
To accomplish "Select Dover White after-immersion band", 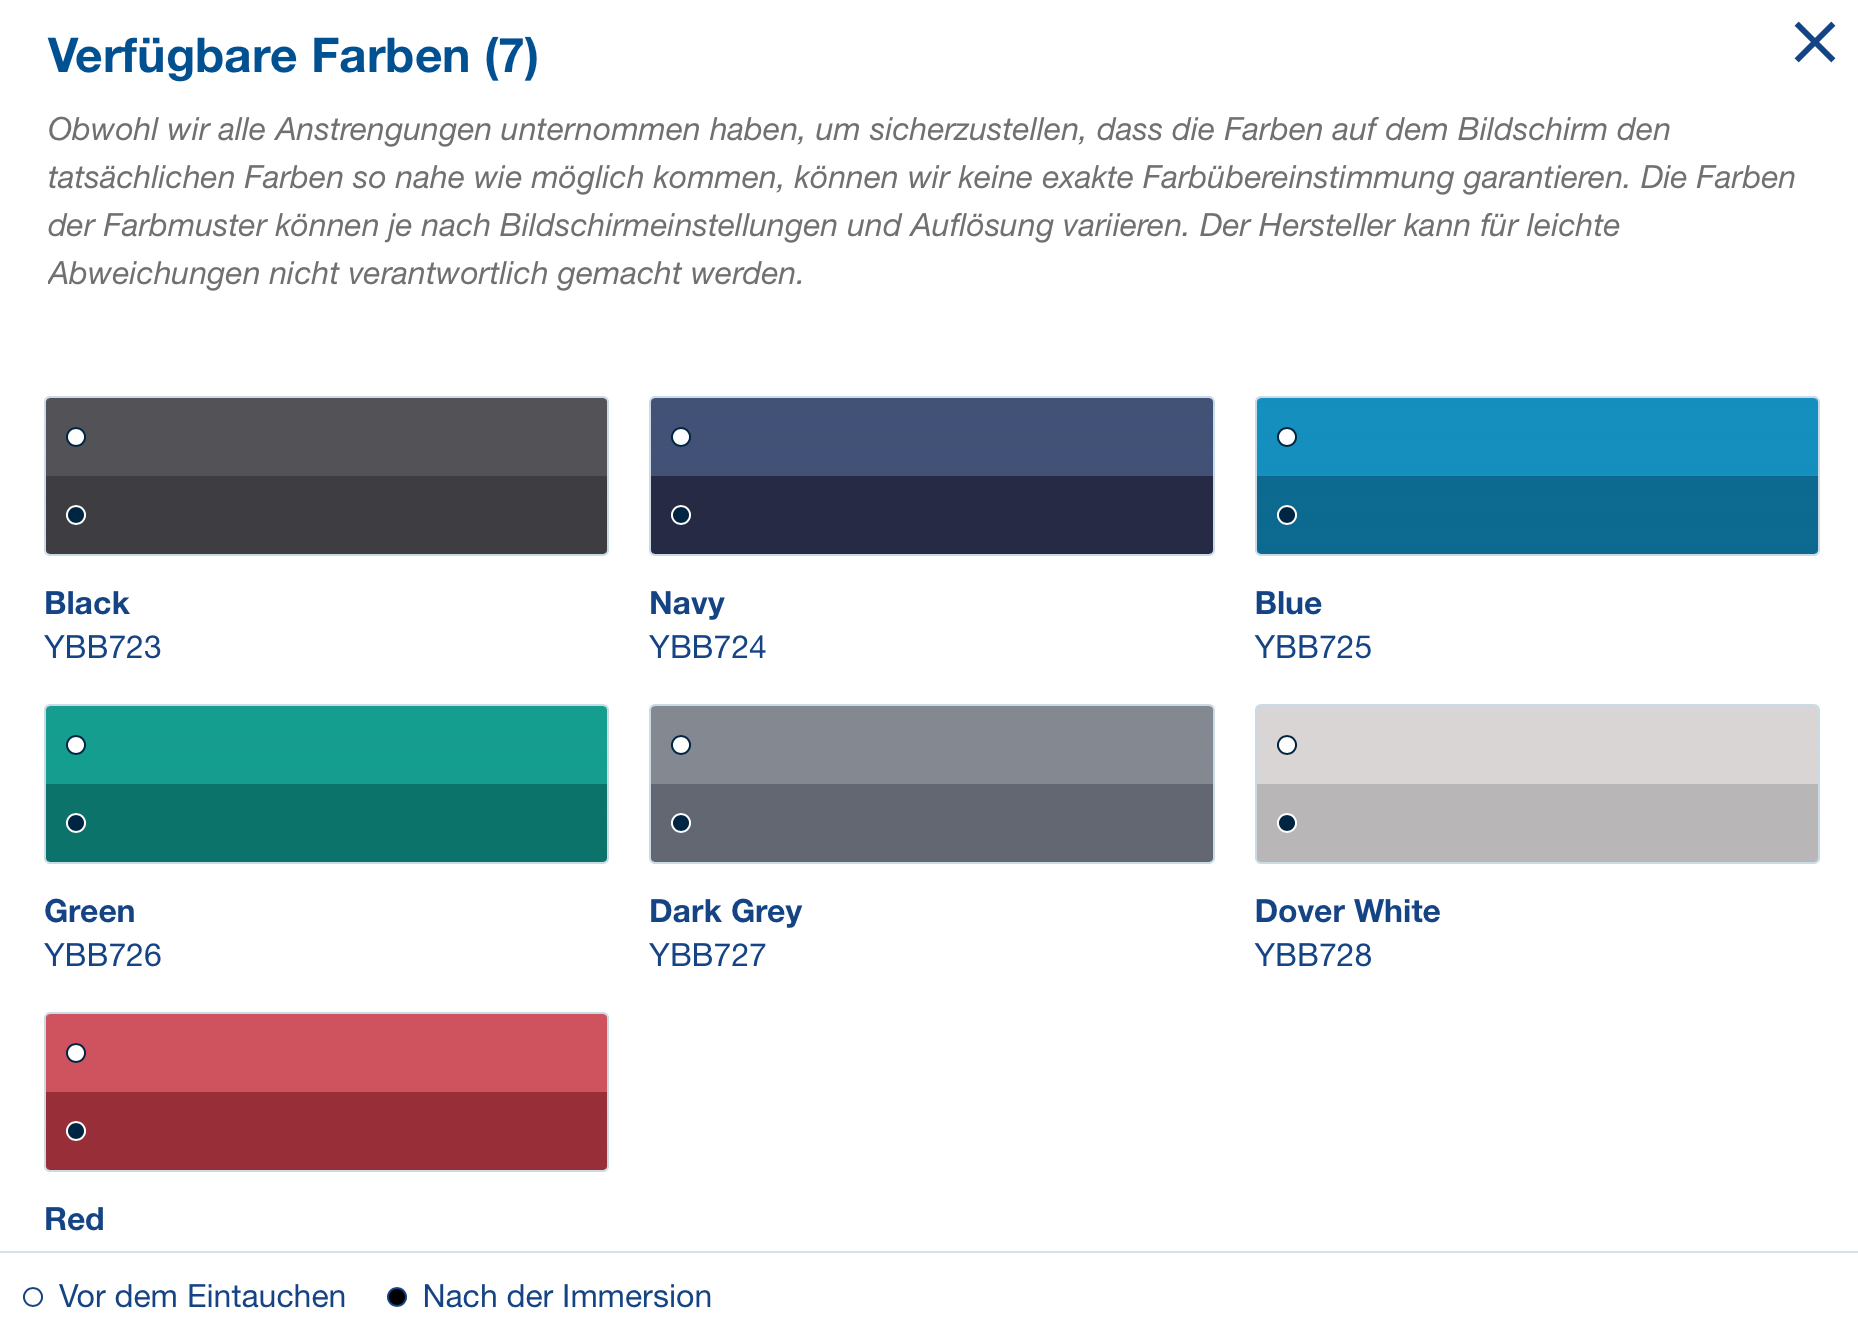I will [x=1536, y=823].
